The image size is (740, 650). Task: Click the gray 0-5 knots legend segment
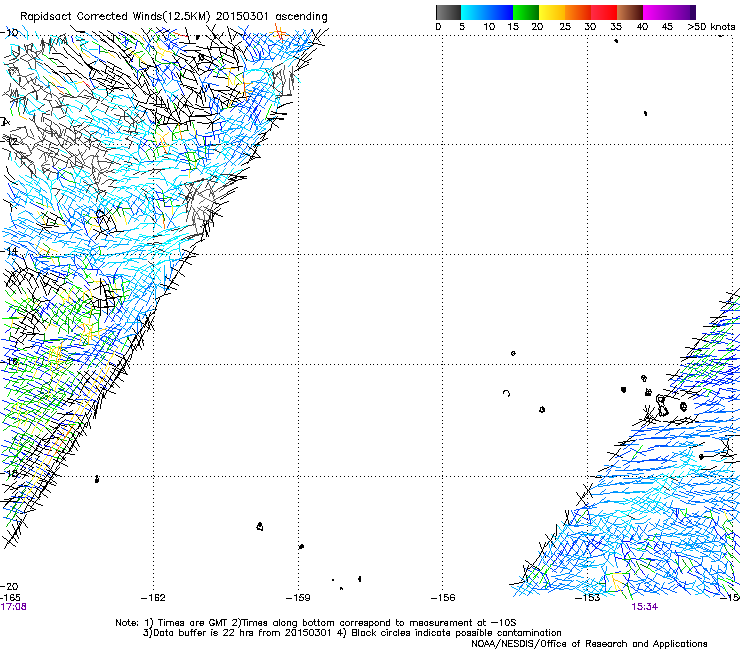click(448, 12)
